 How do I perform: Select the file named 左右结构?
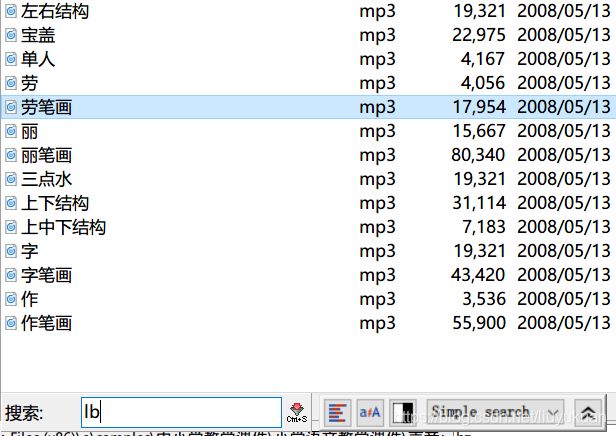click(55, 11)
